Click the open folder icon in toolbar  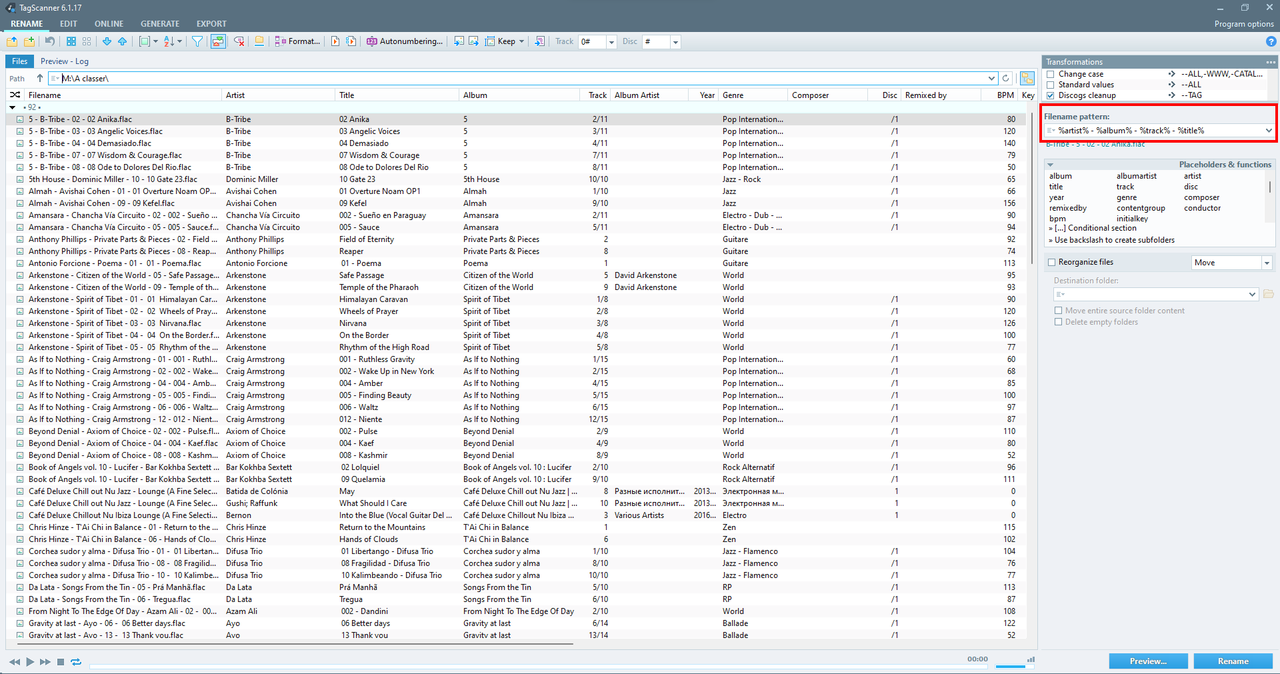tap(12, 42)
